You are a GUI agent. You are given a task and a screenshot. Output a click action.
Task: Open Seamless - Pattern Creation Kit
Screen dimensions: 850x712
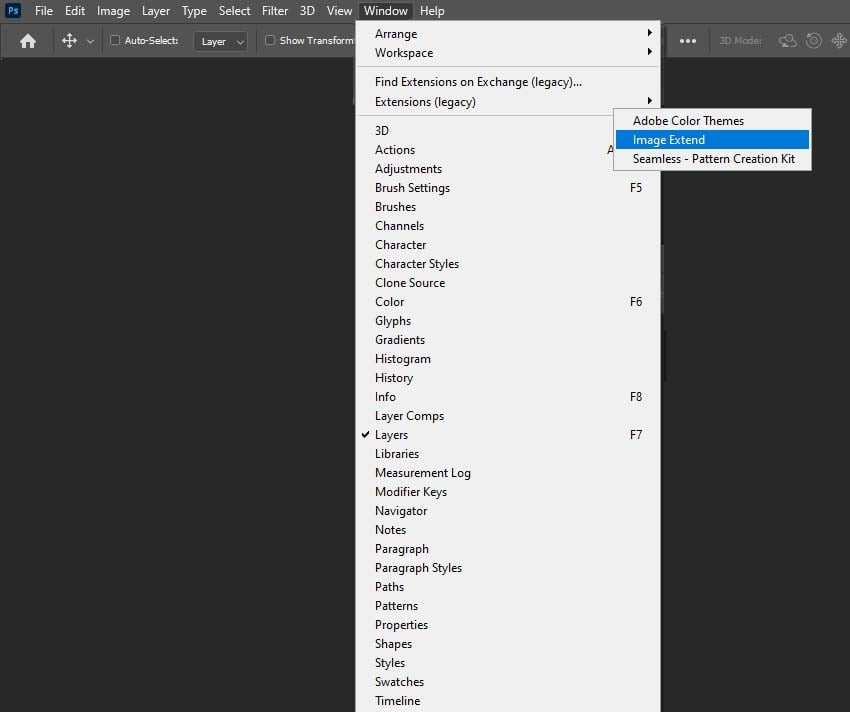[x=712, y=158]
